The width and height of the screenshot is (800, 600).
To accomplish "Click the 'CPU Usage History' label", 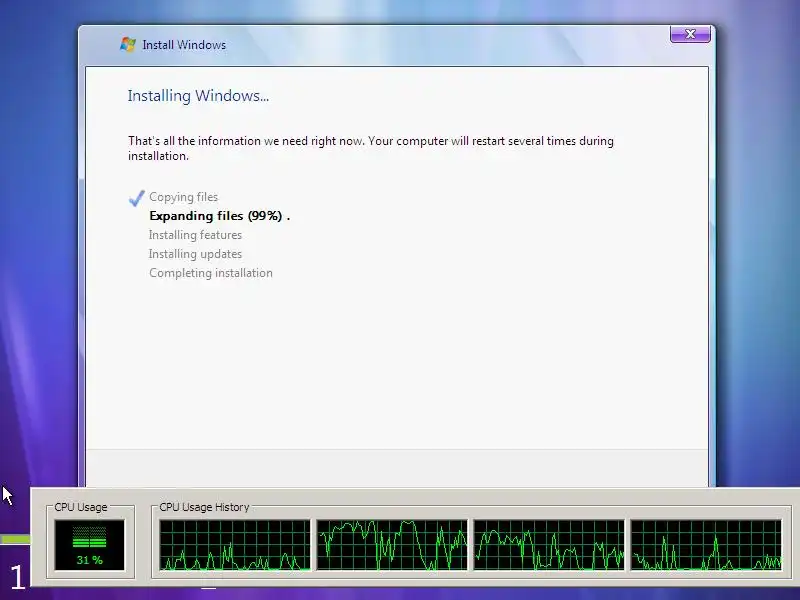I will [204, 507].
